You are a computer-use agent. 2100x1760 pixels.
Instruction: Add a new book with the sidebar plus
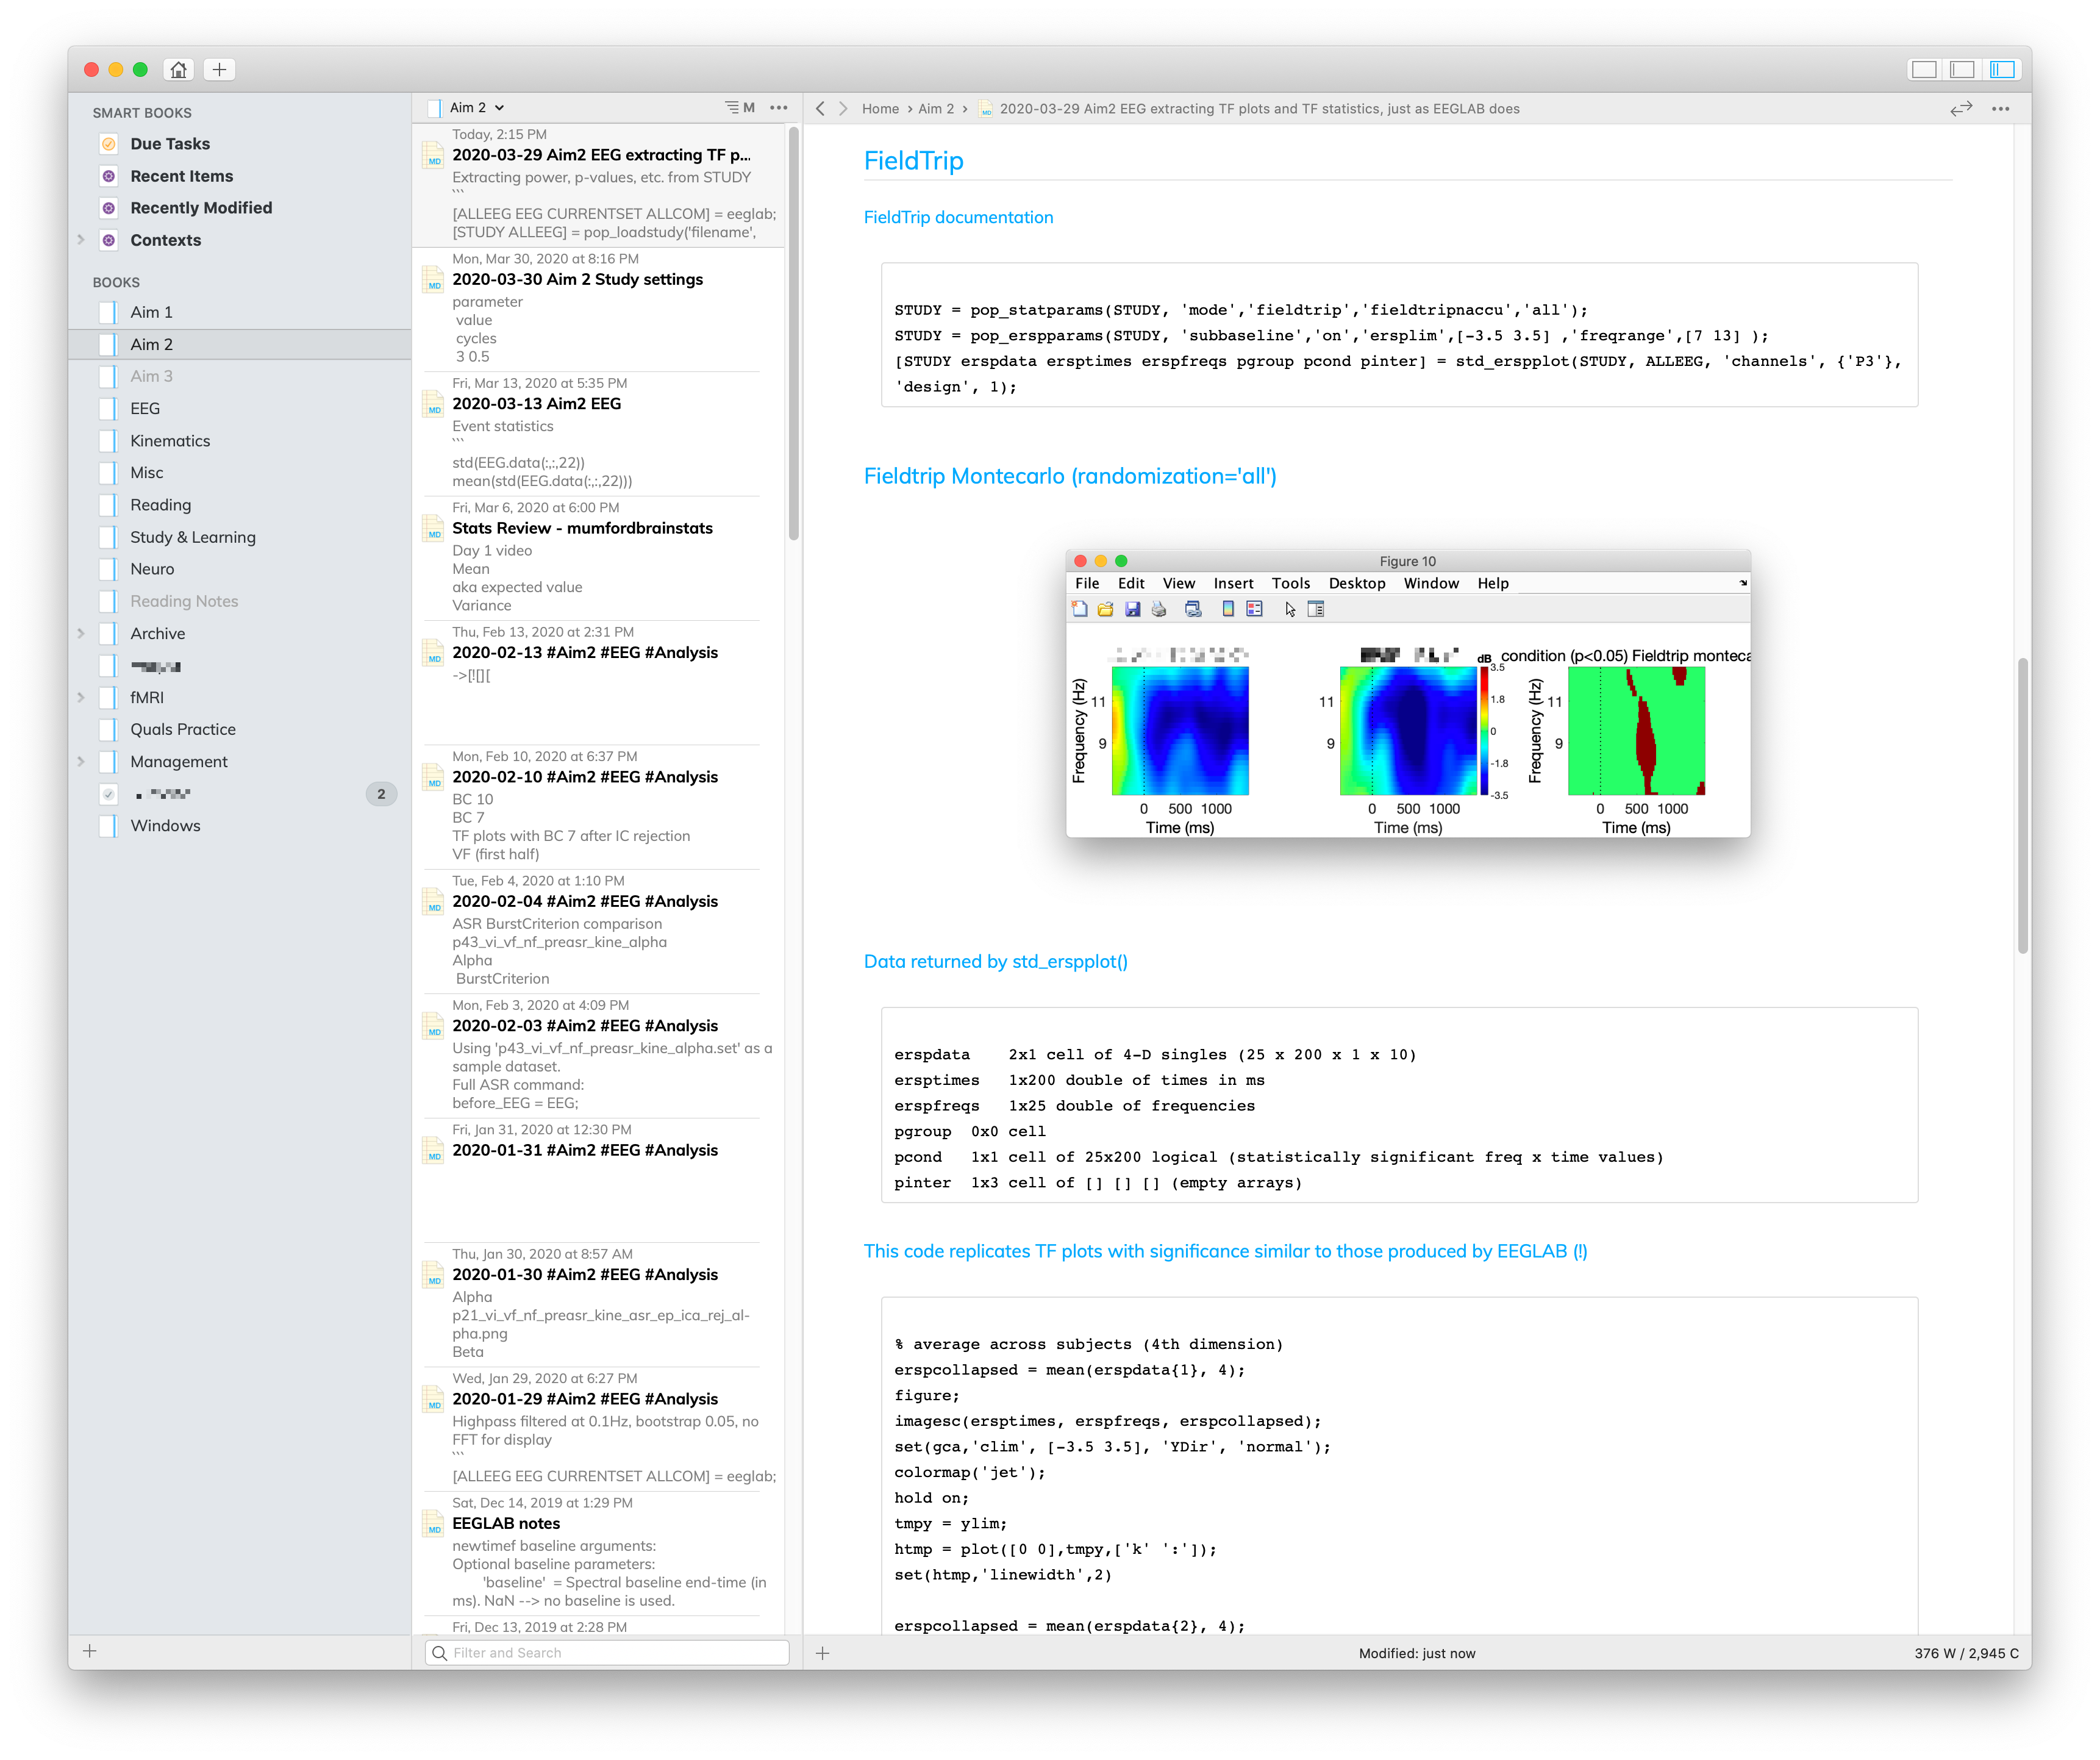tap(90, 1651)
